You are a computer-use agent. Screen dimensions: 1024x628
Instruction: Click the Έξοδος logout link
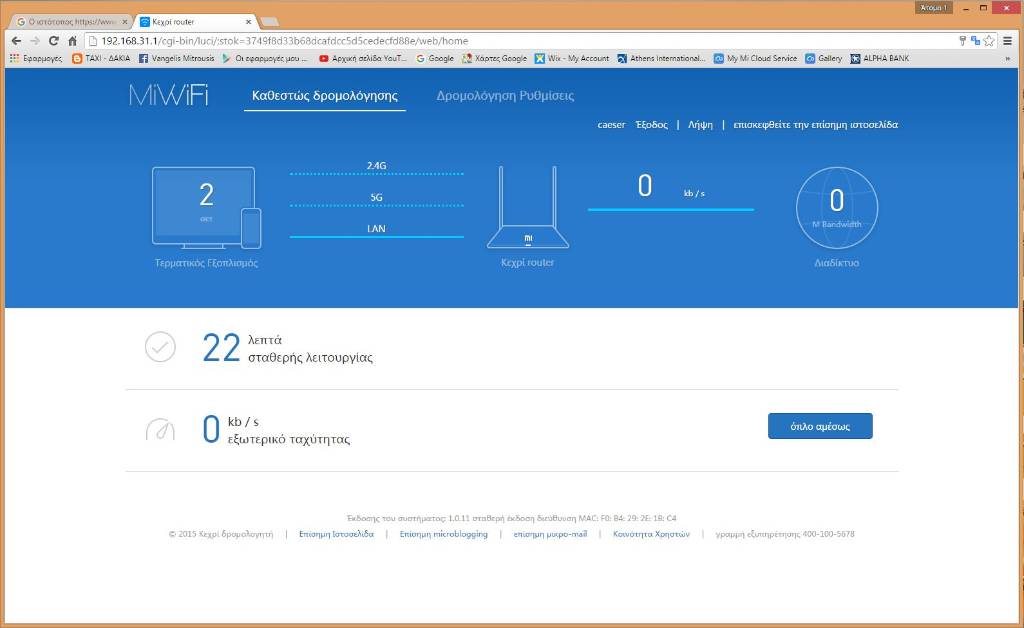pos(651,125)
